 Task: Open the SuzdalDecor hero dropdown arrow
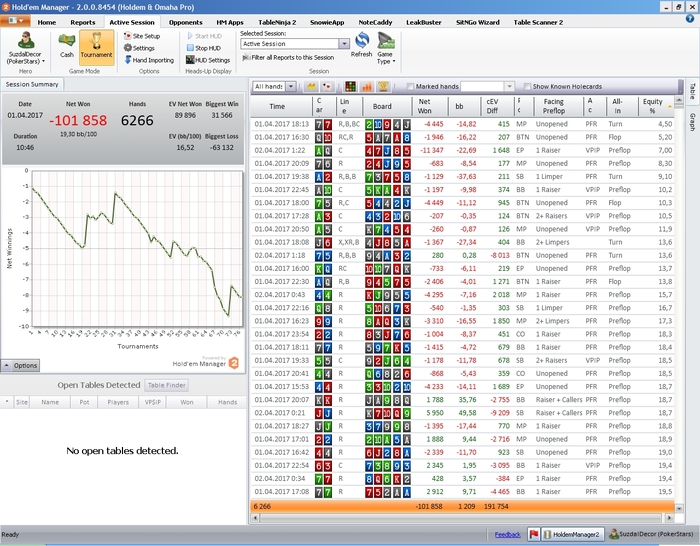43,62
